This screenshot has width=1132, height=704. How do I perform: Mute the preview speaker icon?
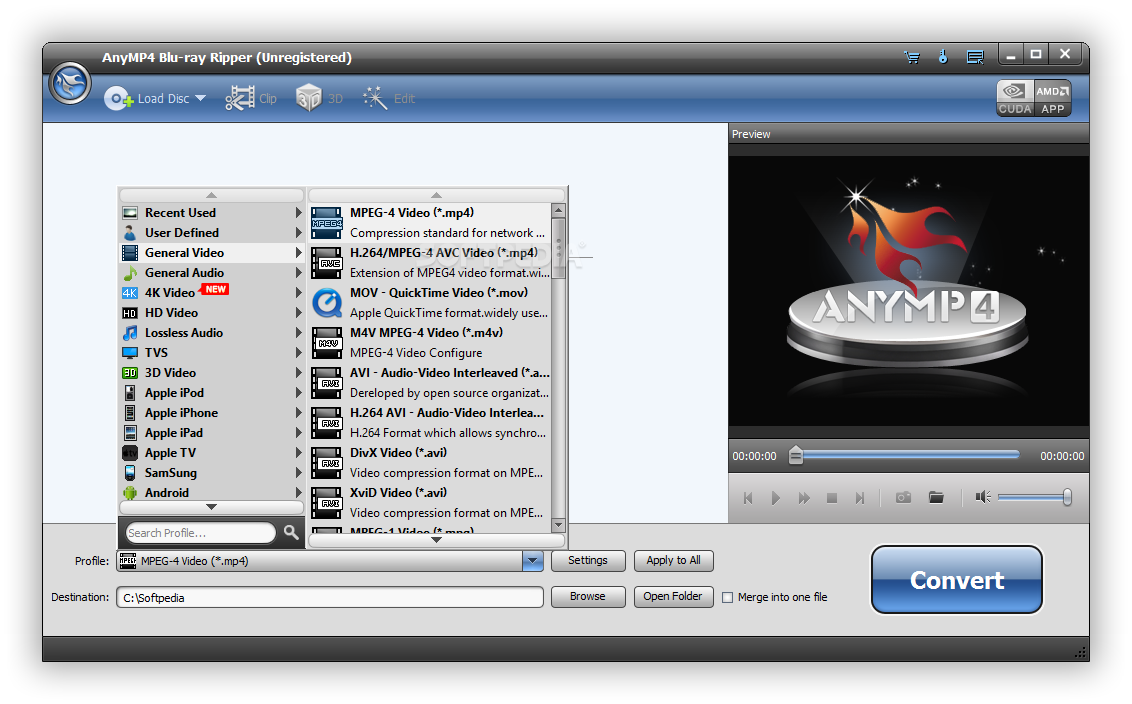coord(983,497)
